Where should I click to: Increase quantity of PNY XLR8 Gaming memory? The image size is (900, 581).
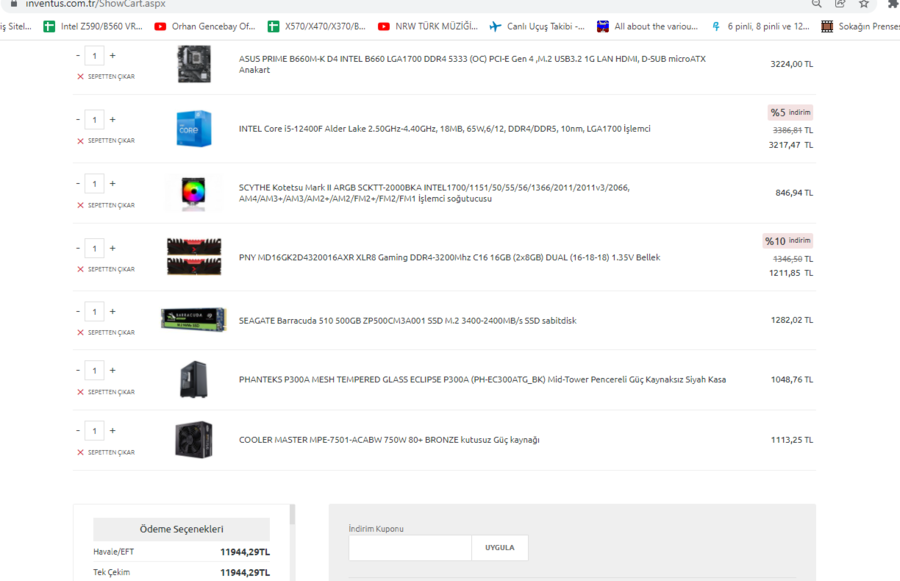pos(112,249)
